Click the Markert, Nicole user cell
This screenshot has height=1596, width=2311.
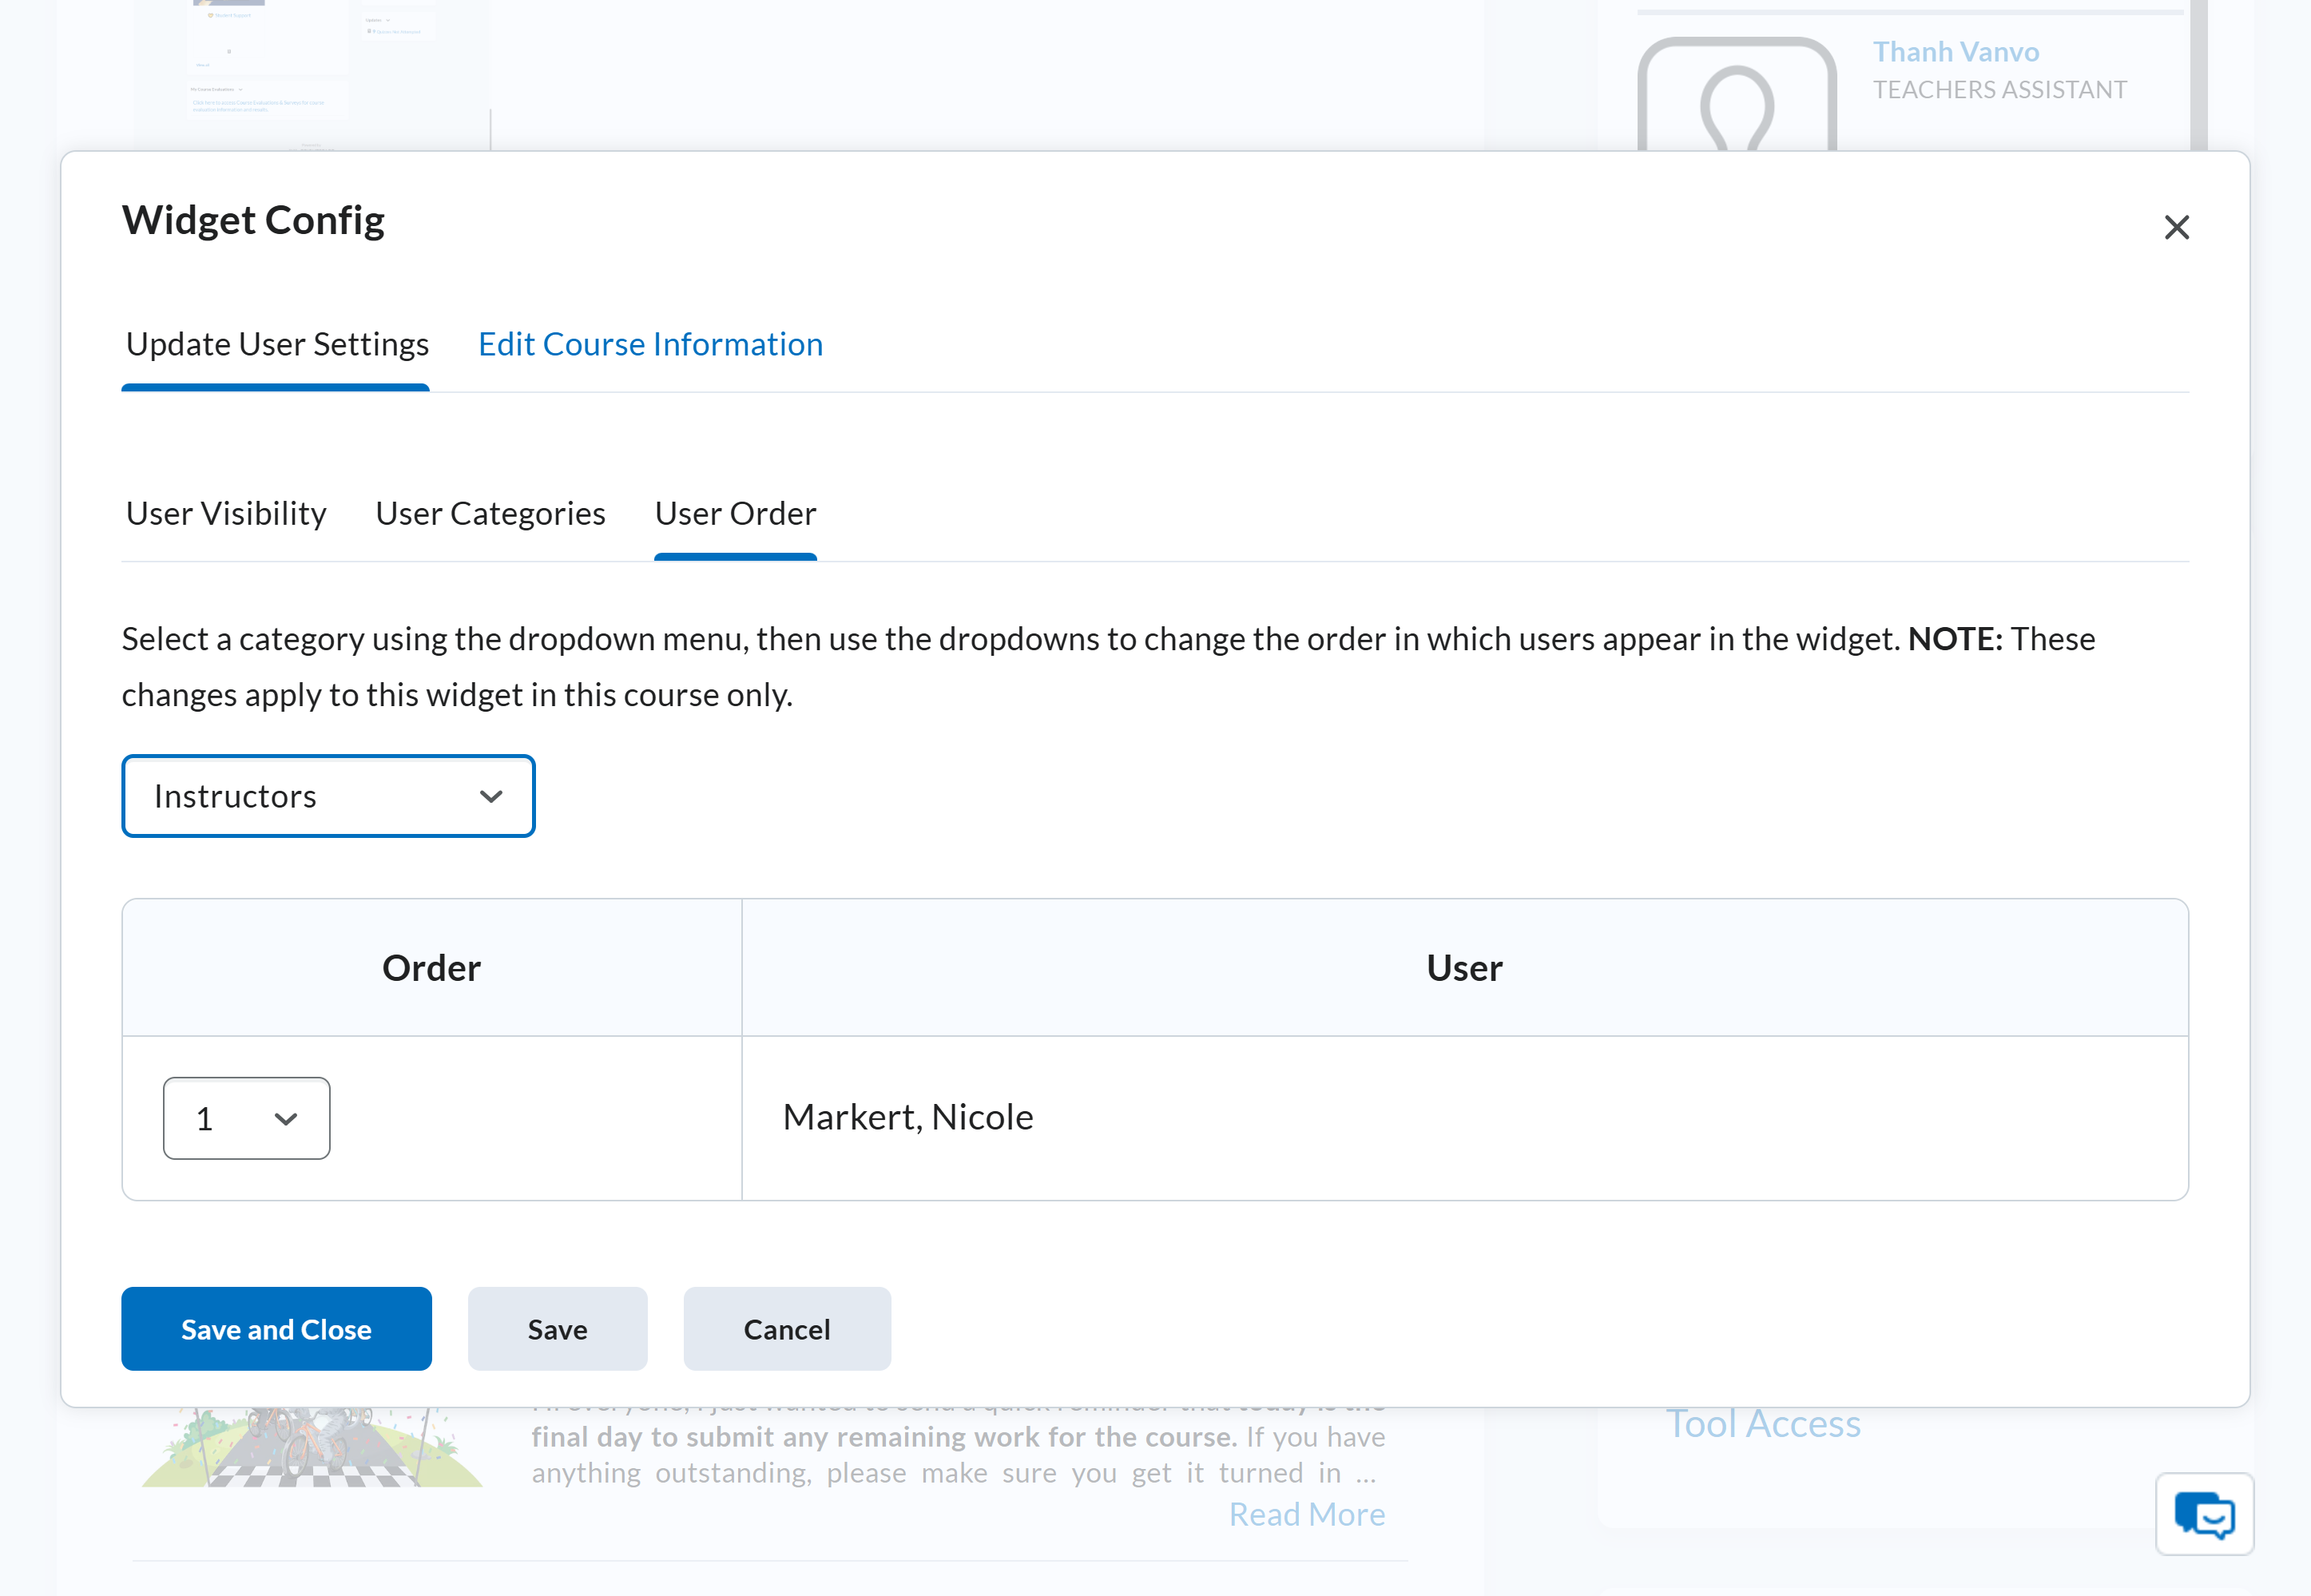pyautogui.click(x=1464, y=1118)
